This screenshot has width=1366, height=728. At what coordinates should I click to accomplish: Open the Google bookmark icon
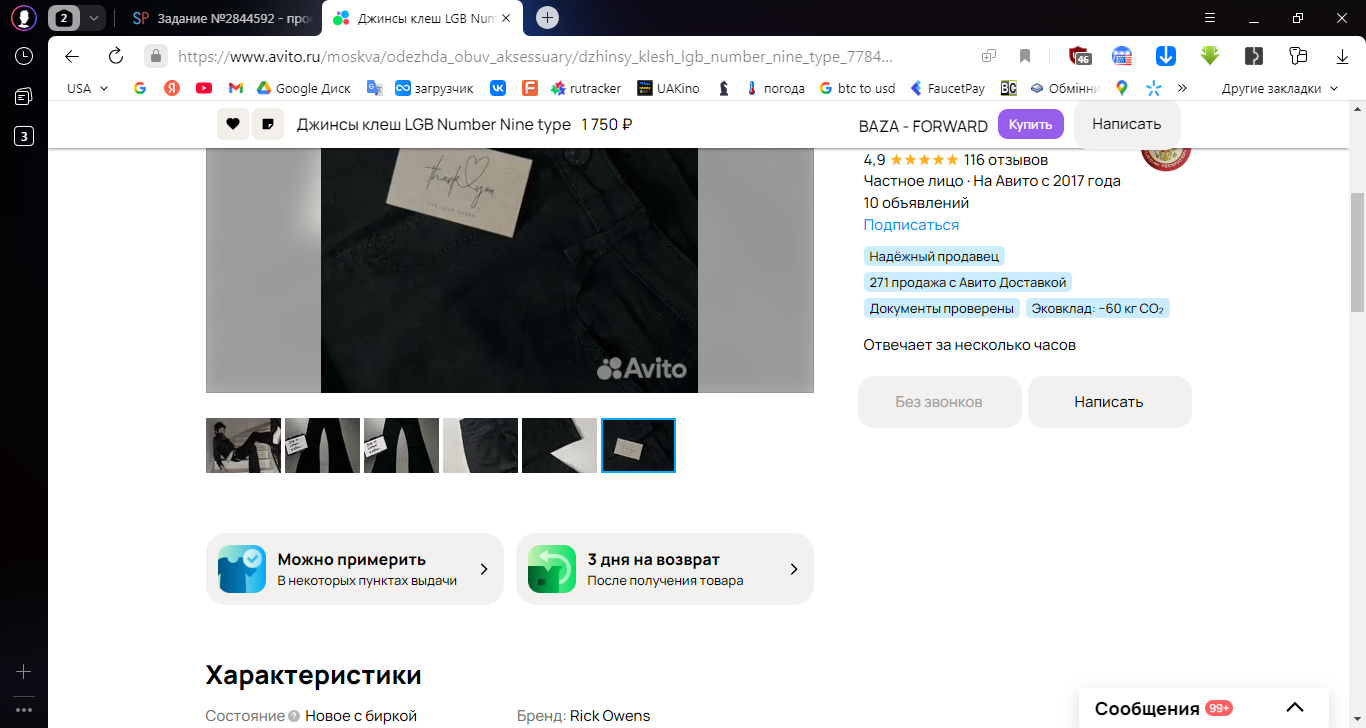pyautogui.click(x=140, y=88)
